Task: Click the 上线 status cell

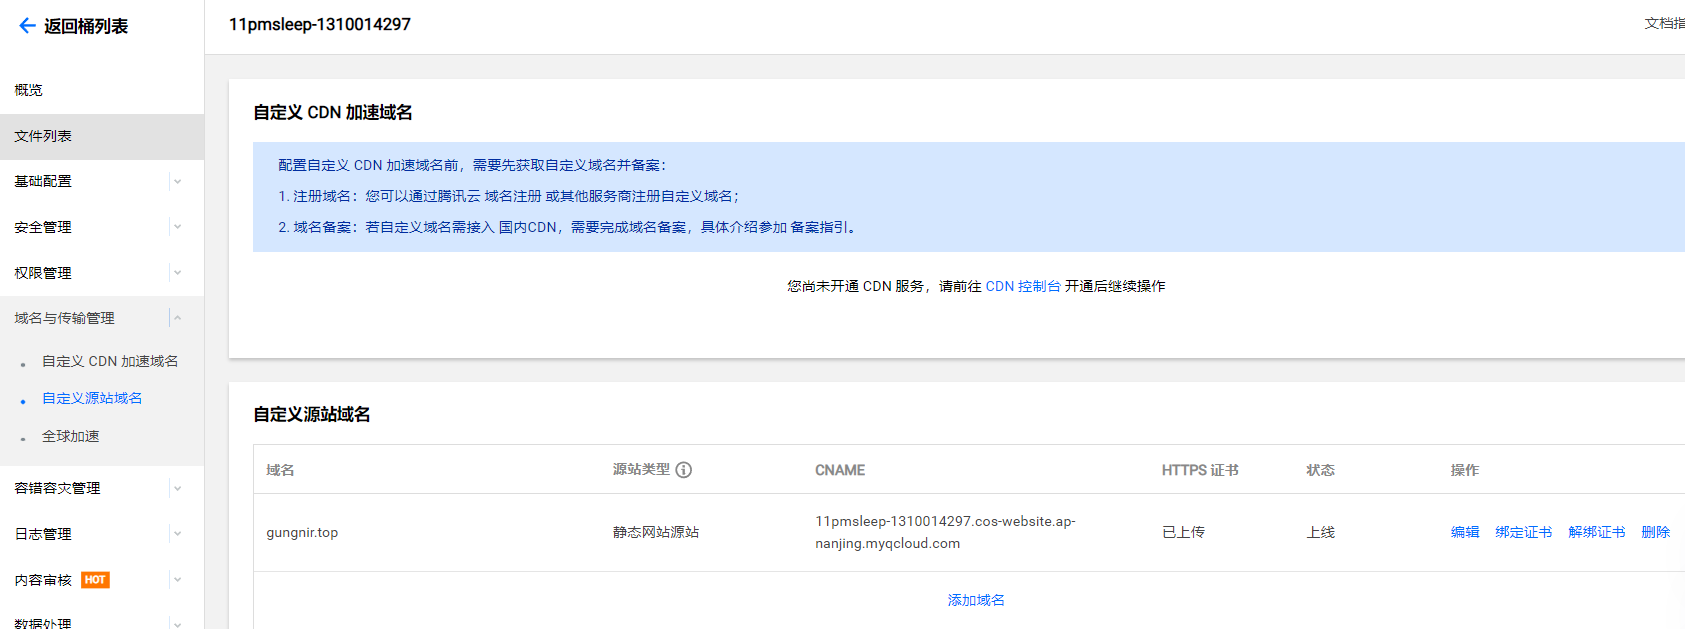Action: click(x=1320, y=532)
